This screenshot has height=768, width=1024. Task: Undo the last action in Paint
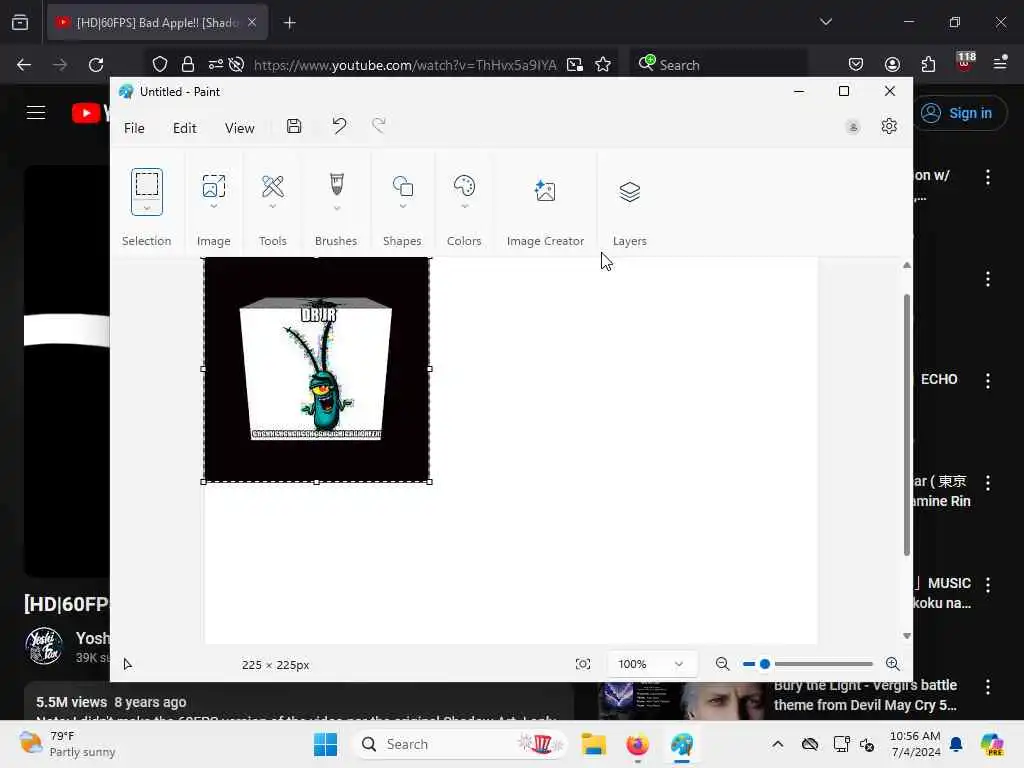[x=339, y=125]
